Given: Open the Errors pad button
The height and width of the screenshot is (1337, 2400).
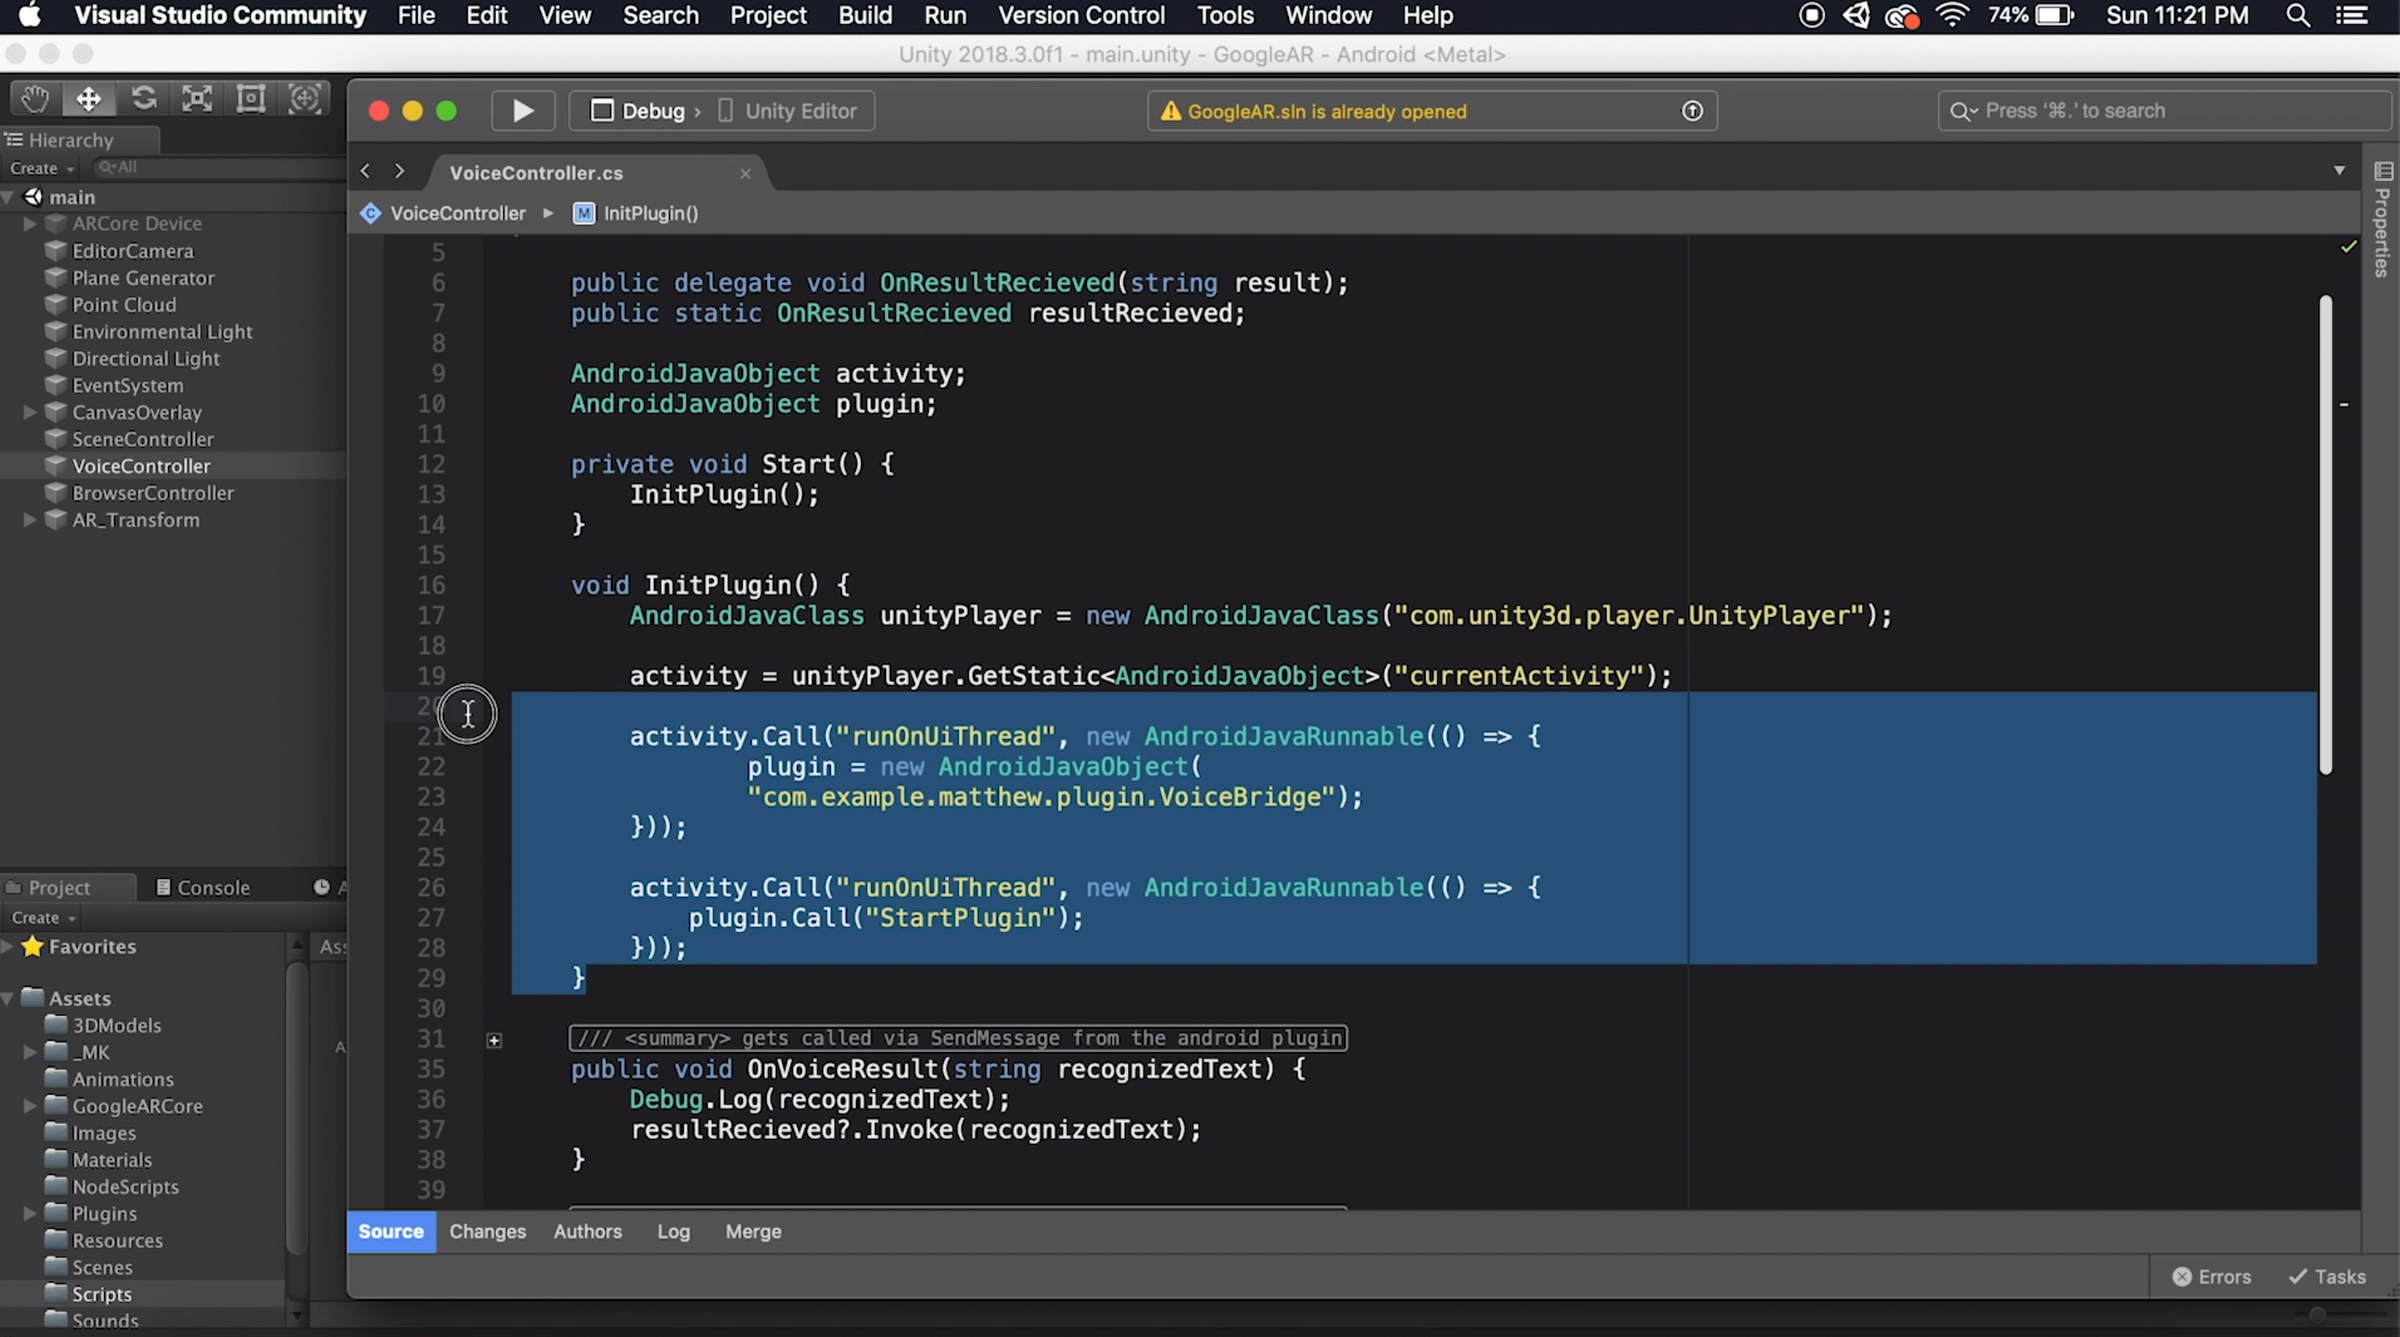Looking at the screenshot, I should [x=2211, y=1277].
